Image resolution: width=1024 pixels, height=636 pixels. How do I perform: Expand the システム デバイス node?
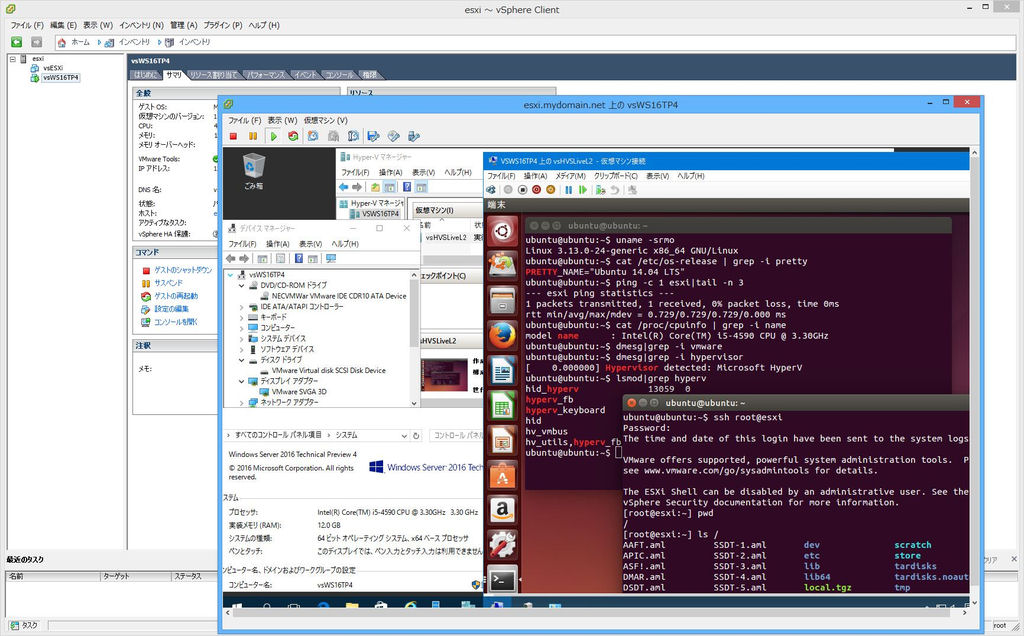[x=242, y=338]
